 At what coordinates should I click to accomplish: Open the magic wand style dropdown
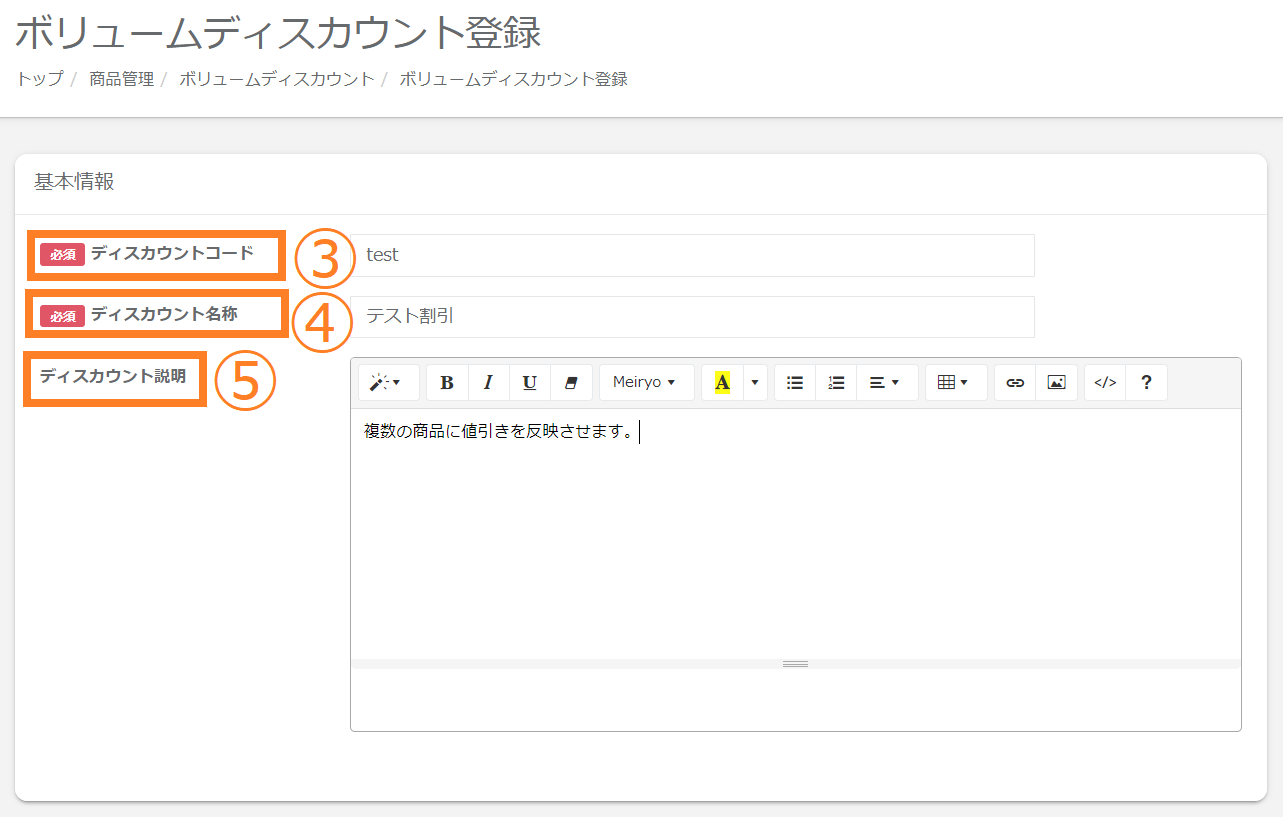point(388,383)
